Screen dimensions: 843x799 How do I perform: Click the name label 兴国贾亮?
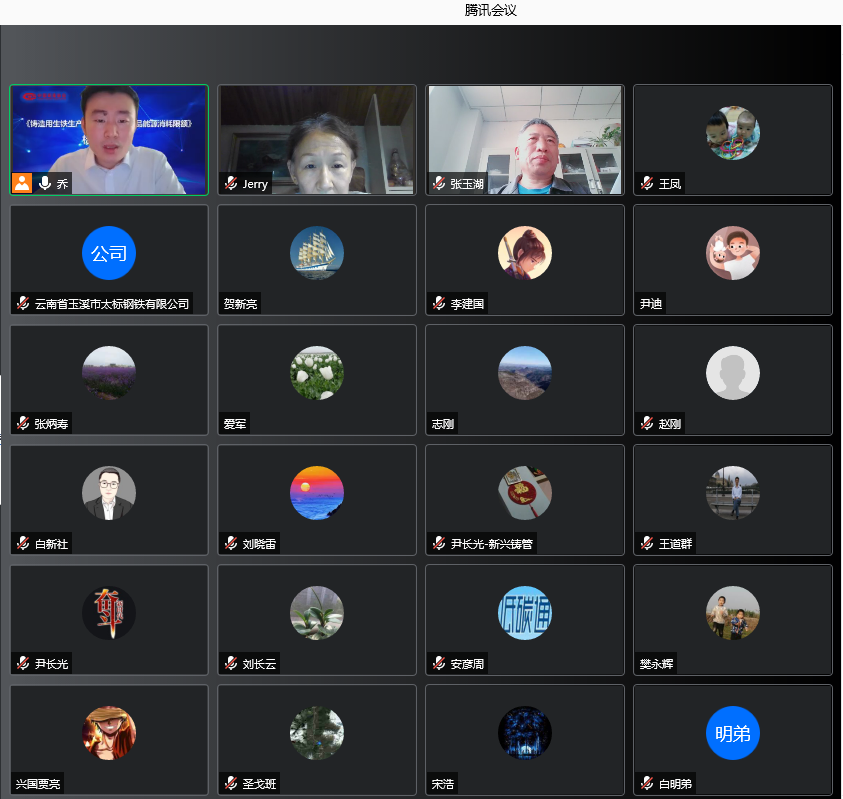(x=38, y=784)
